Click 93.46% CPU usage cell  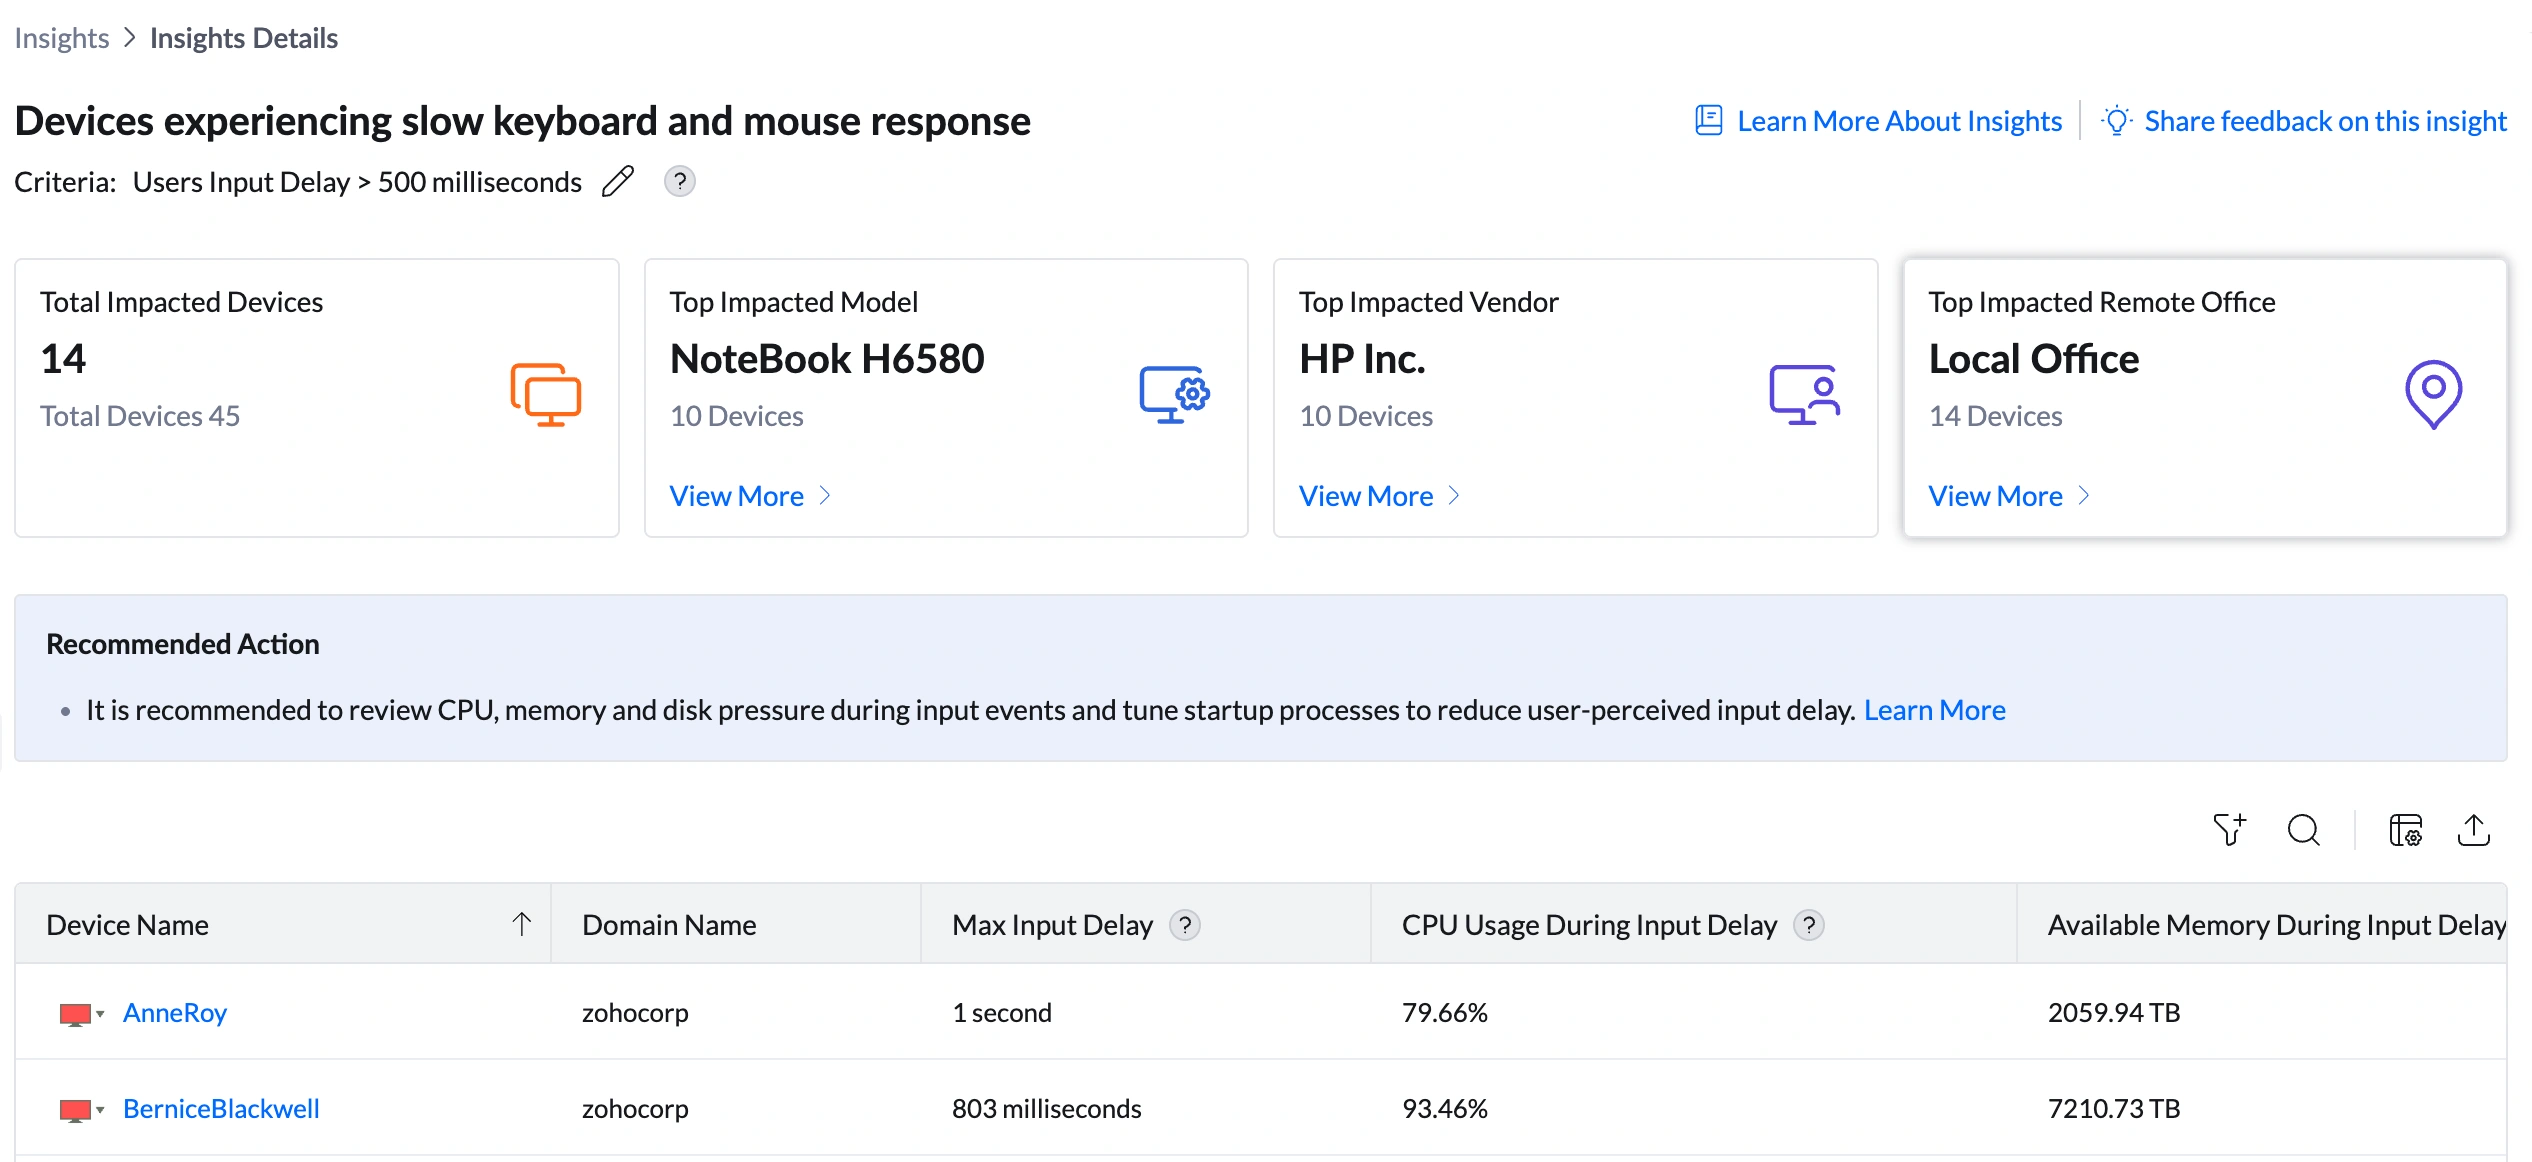(1444, 1109)
